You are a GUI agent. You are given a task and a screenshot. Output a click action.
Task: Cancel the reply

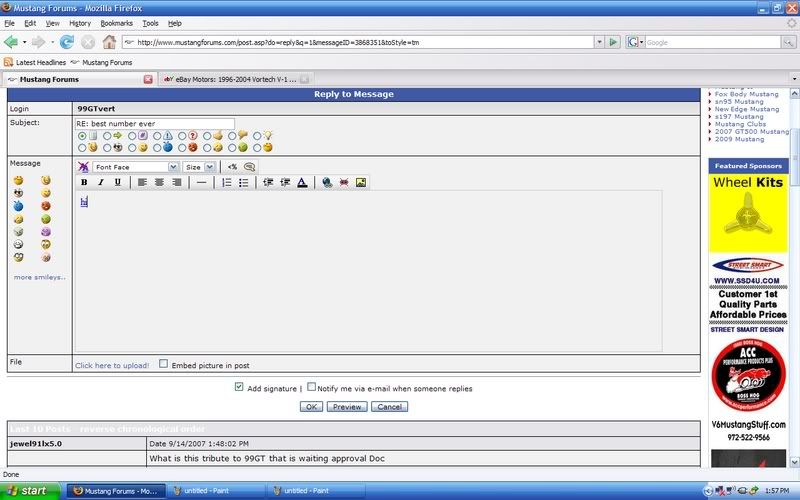pos(390,407)
